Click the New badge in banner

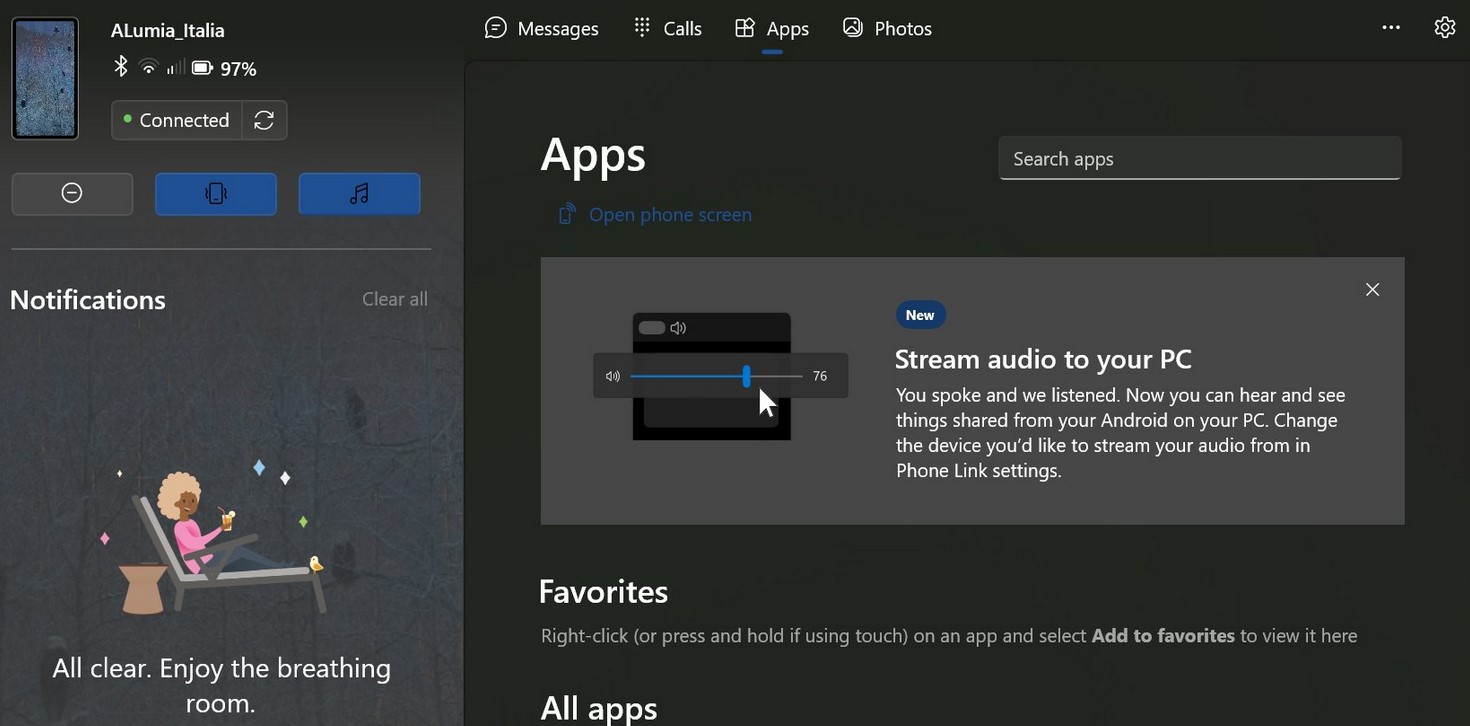[x=920, y=315]
